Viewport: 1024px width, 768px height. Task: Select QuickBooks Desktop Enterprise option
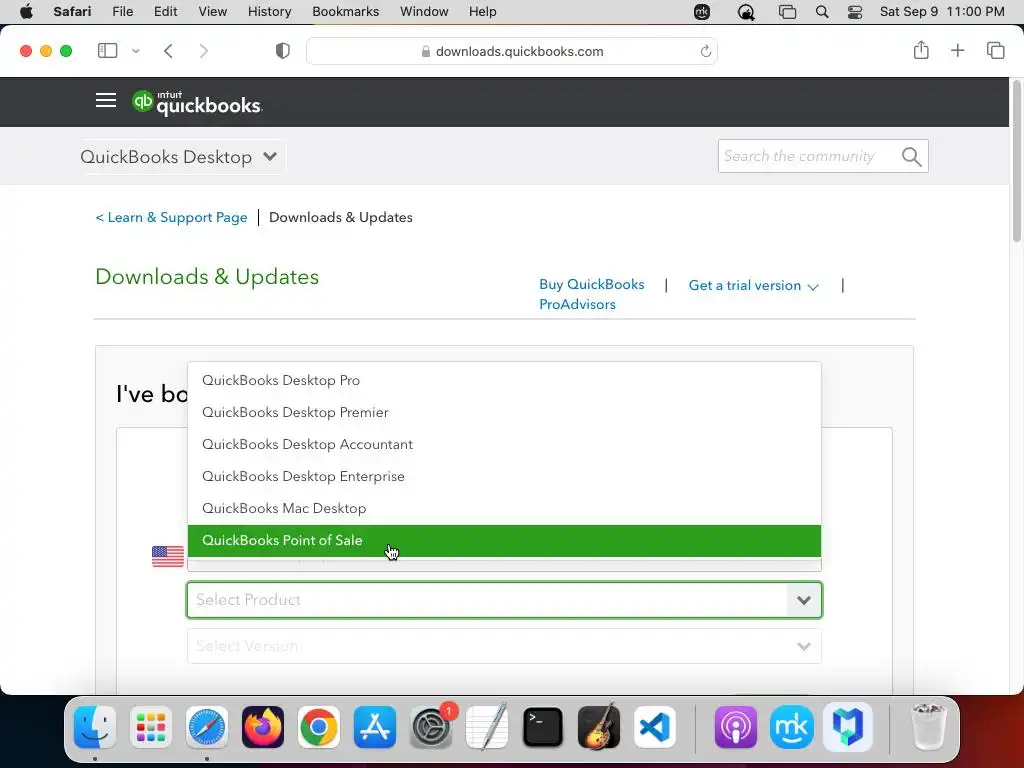click(504, 476)
